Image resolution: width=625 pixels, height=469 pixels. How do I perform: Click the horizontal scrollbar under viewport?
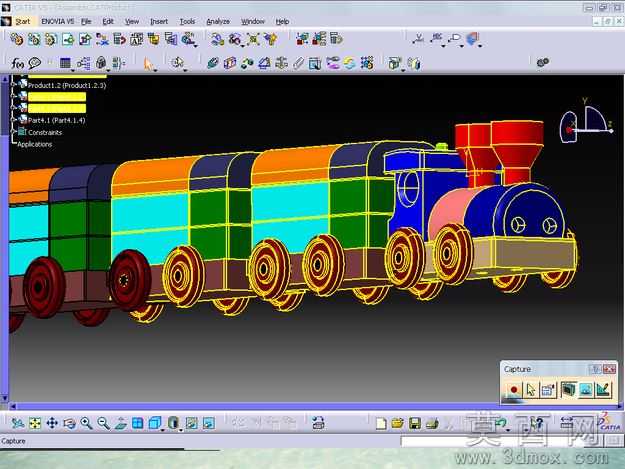pyautogui.click(x=313, y=406)
